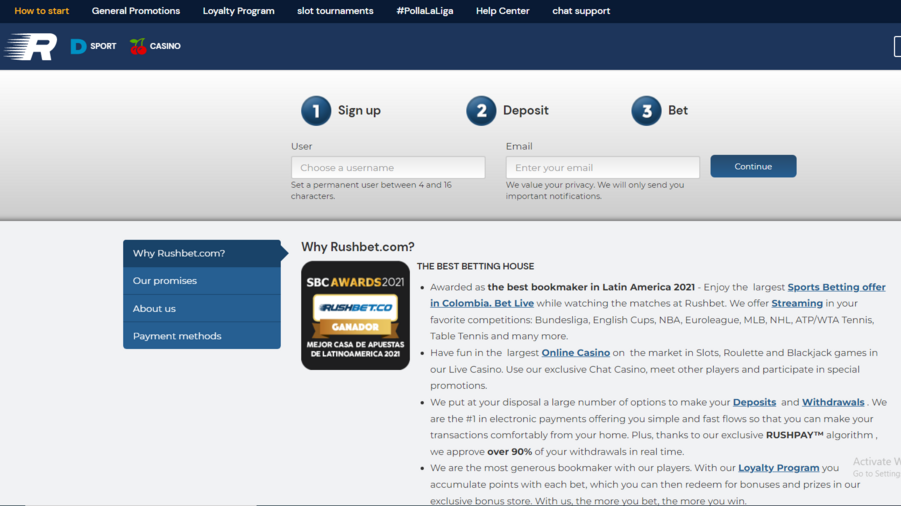Select Our promises sidebar tab
This screenshot has height=506, width=901.
[x=201, y=281]
